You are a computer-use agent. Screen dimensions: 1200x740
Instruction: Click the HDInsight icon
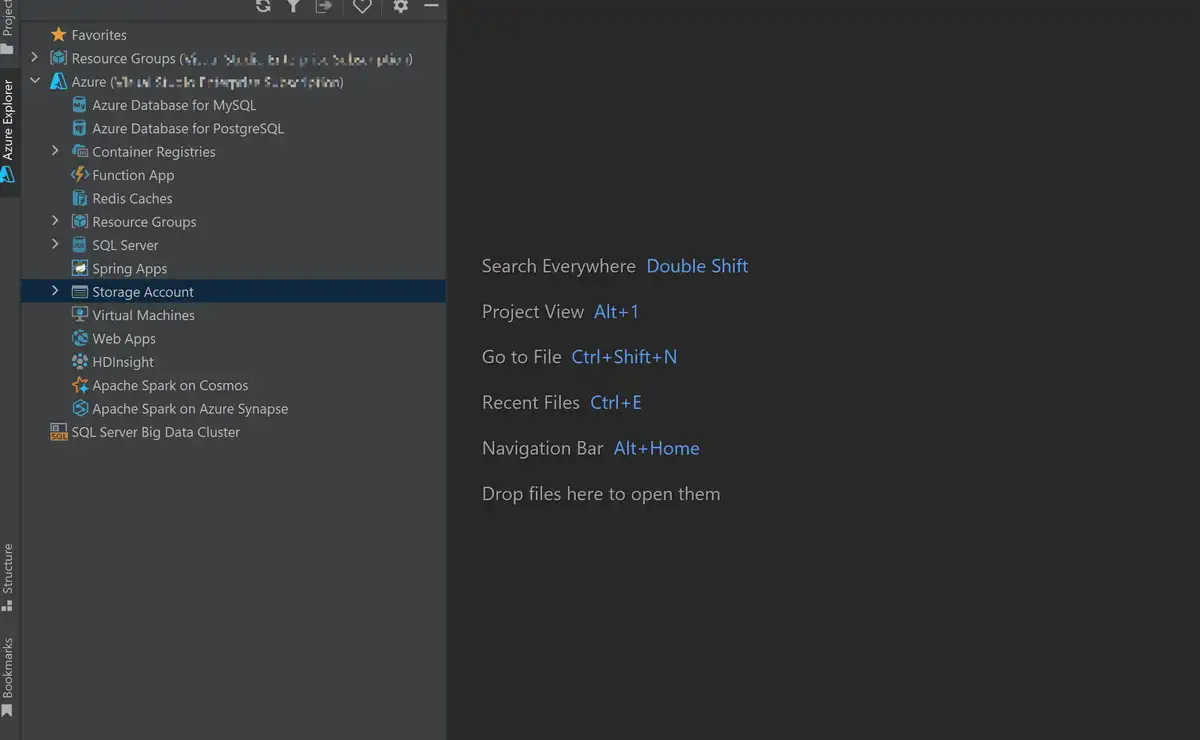pos(80,362)
